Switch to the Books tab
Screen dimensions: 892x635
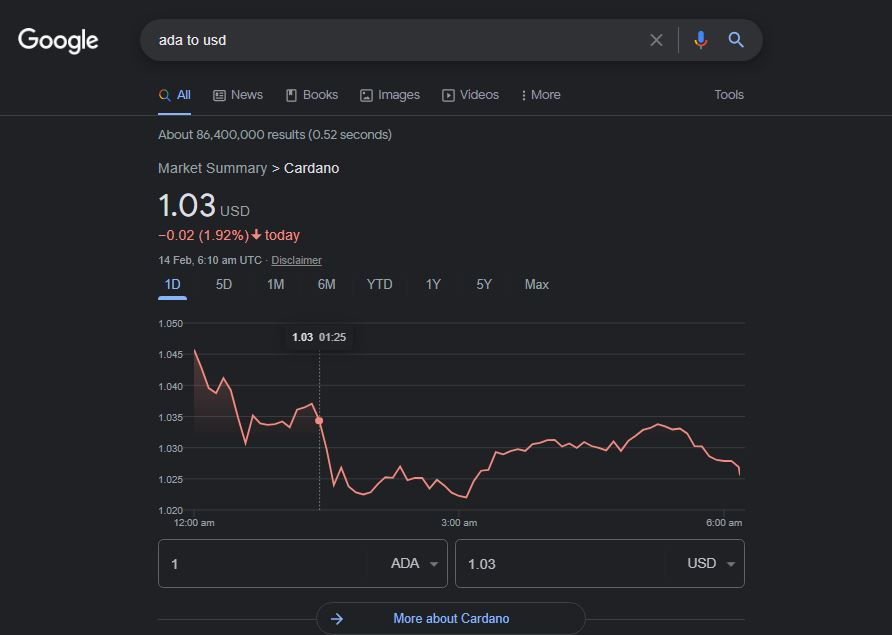click(312, 95)
